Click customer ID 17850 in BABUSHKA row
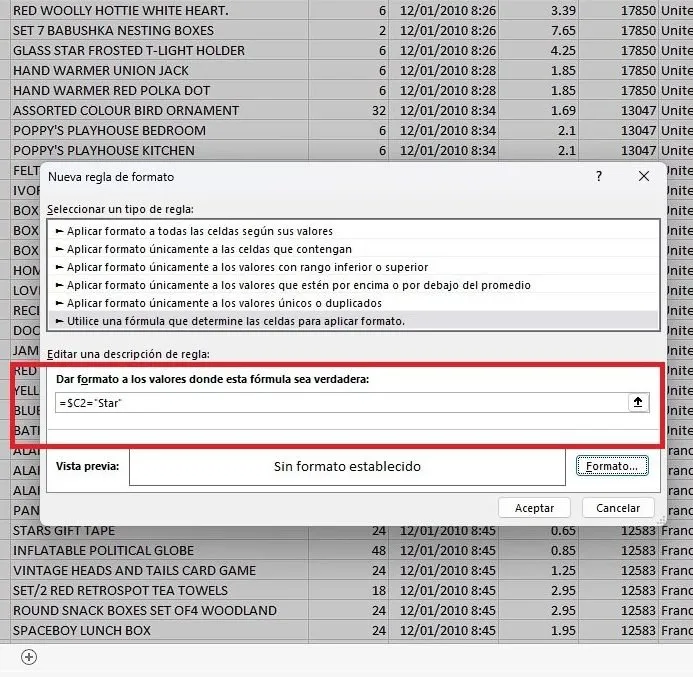 pos(619,30)
